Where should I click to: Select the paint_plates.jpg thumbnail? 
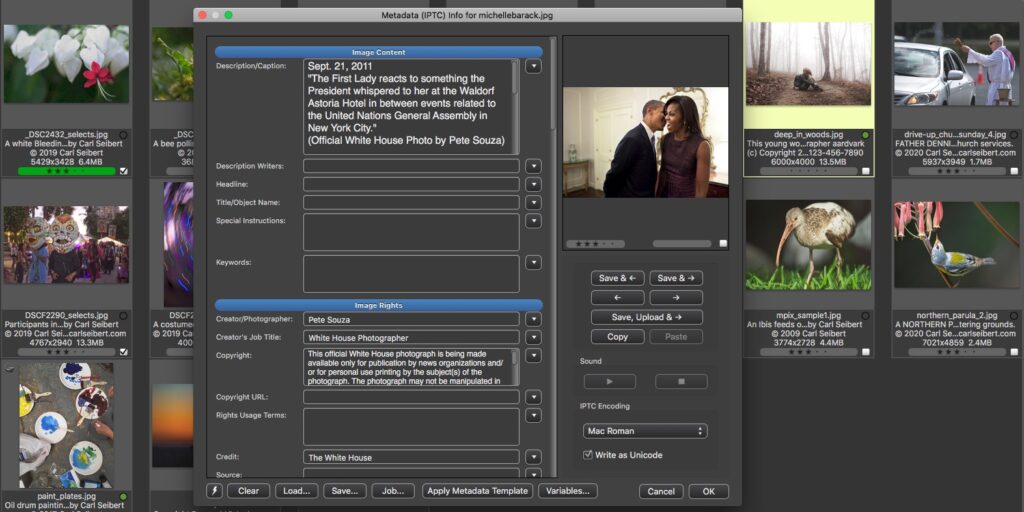[66, 425]
